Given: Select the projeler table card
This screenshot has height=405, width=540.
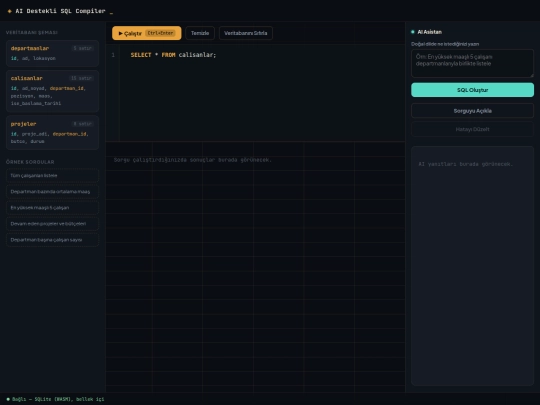Looking at the screenshot, I should coord(52,133).
